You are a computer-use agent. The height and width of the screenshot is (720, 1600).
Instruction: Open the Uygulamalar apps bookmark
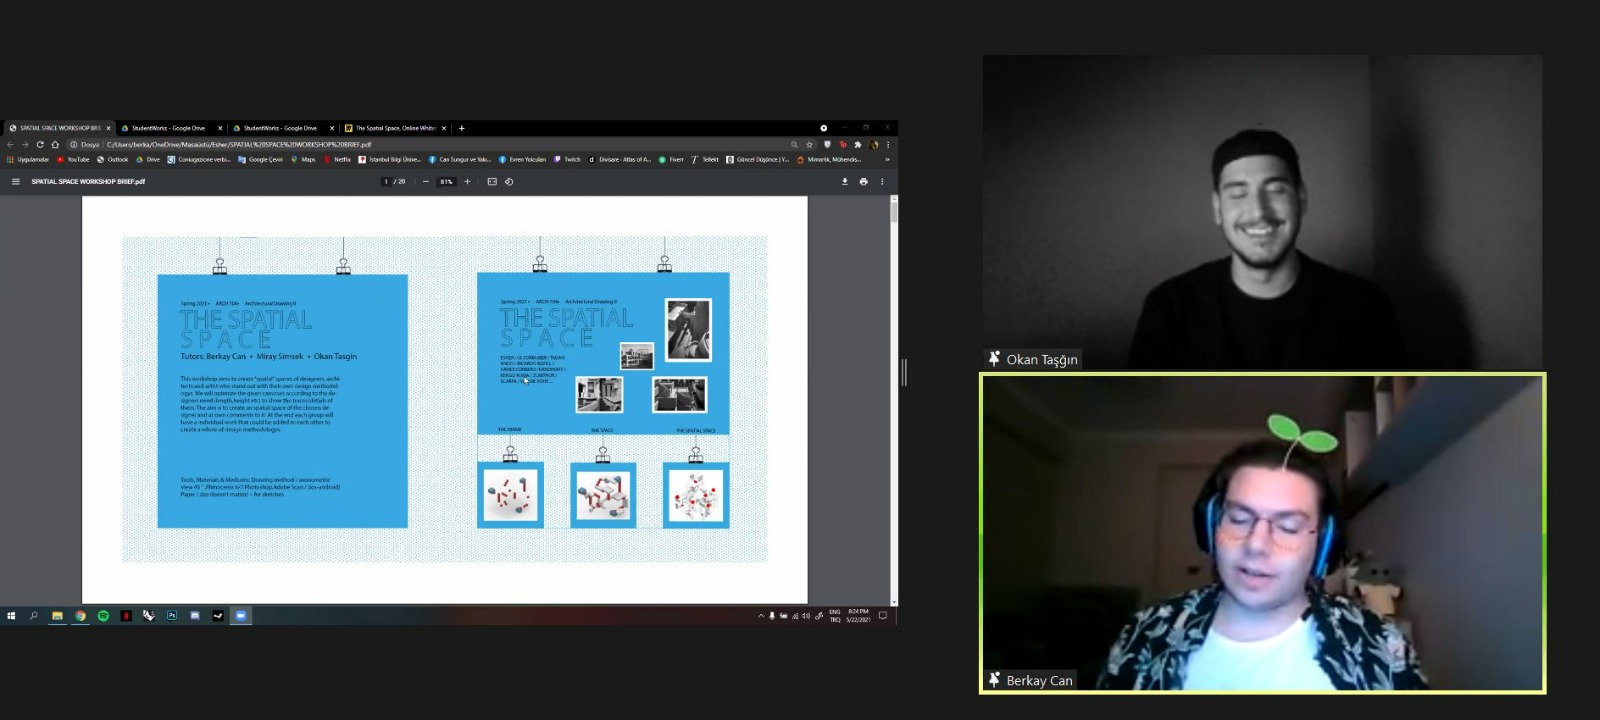pyautogui.click(x=28, y=159)
